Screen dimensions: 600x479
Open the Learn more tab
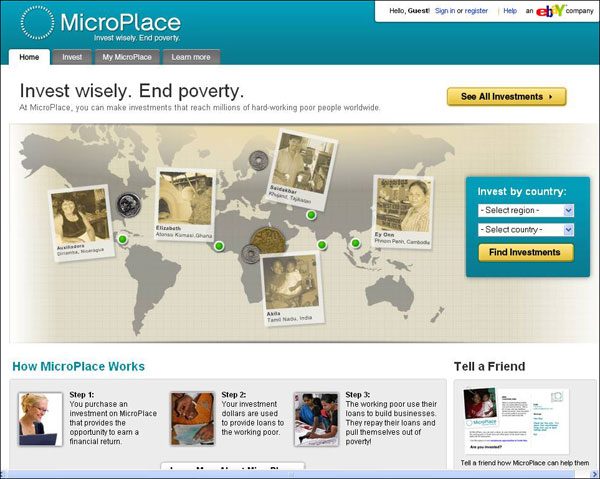click(x=191, y=57)
